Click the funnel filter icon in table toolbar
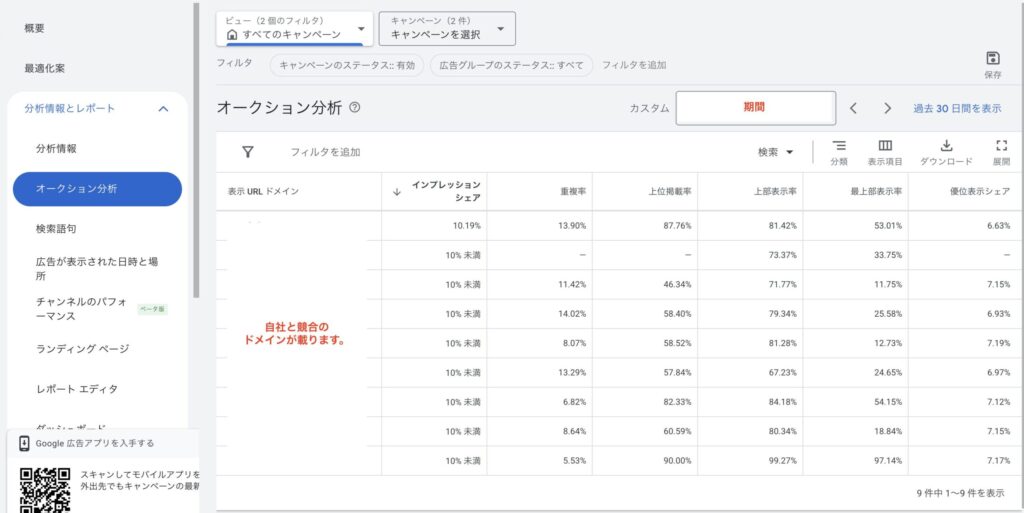1024x513 pixels. [x=248, y=152]
